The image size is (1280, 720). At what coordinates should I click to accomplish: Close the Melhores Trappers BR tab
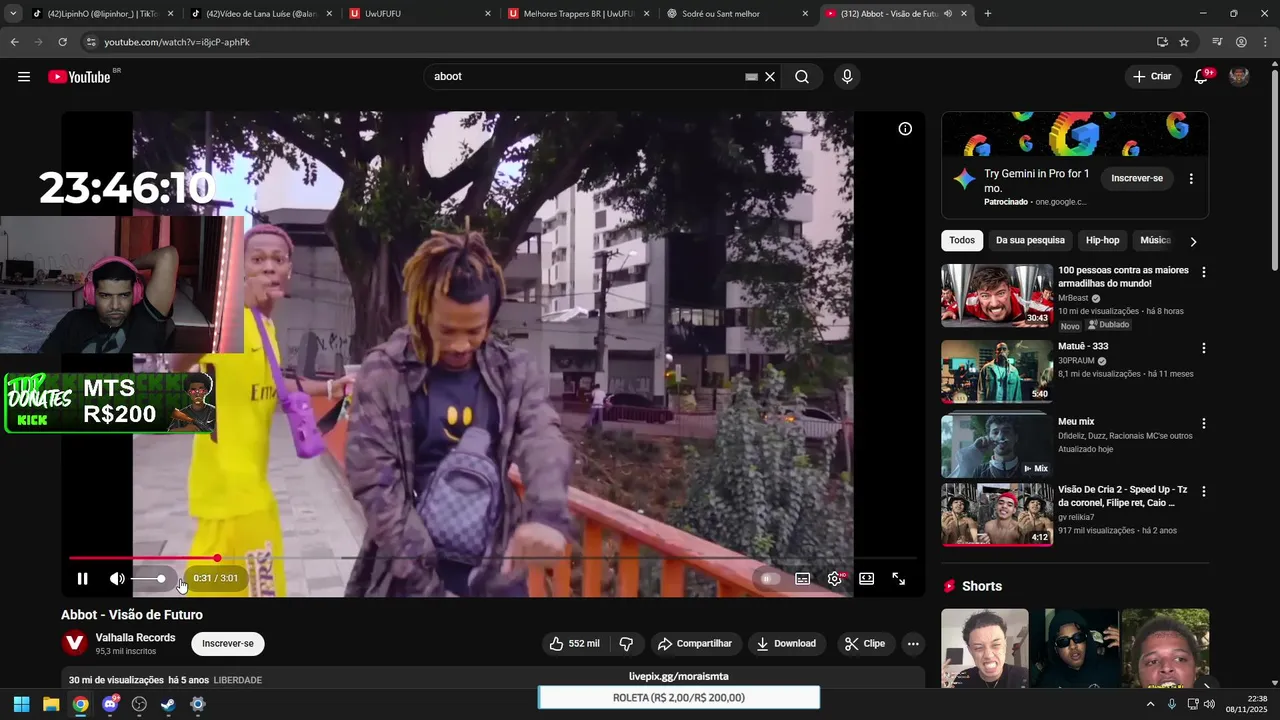point(646,14)
